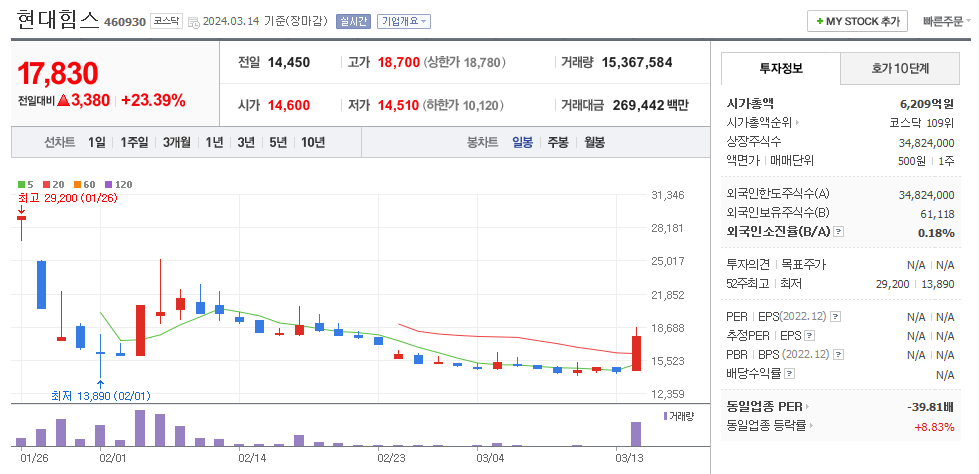Image resolution: width=979 pixels, height=474 pixels.
Task: Expand the 동일업종 PER arrow link
Action: (x=807, y=407)
